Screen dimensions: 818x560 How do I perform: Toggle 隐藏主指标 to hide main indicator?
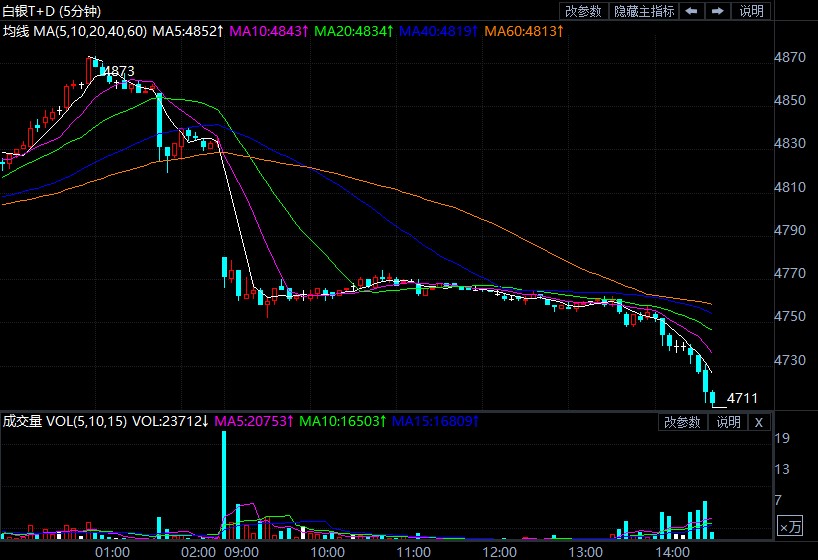click(x=644, y=11)
